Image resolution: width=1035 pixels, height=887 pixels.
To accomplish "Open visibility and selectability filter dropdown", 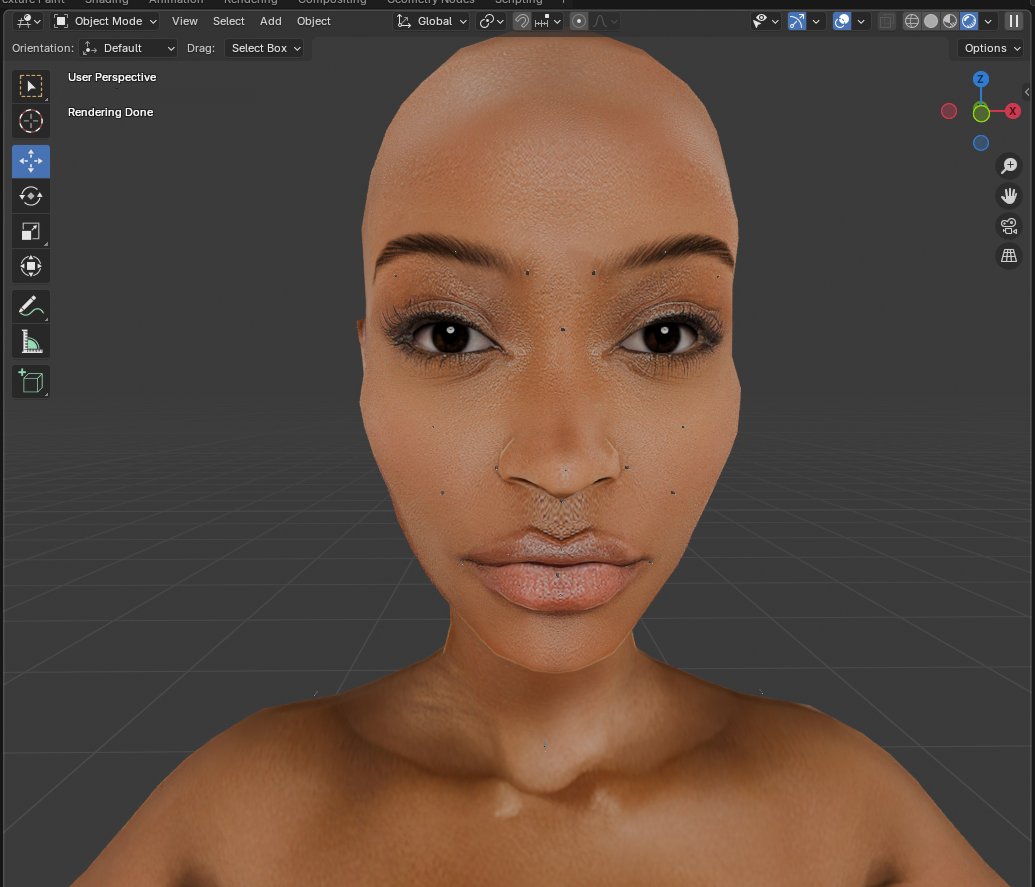I will (766, 21).
